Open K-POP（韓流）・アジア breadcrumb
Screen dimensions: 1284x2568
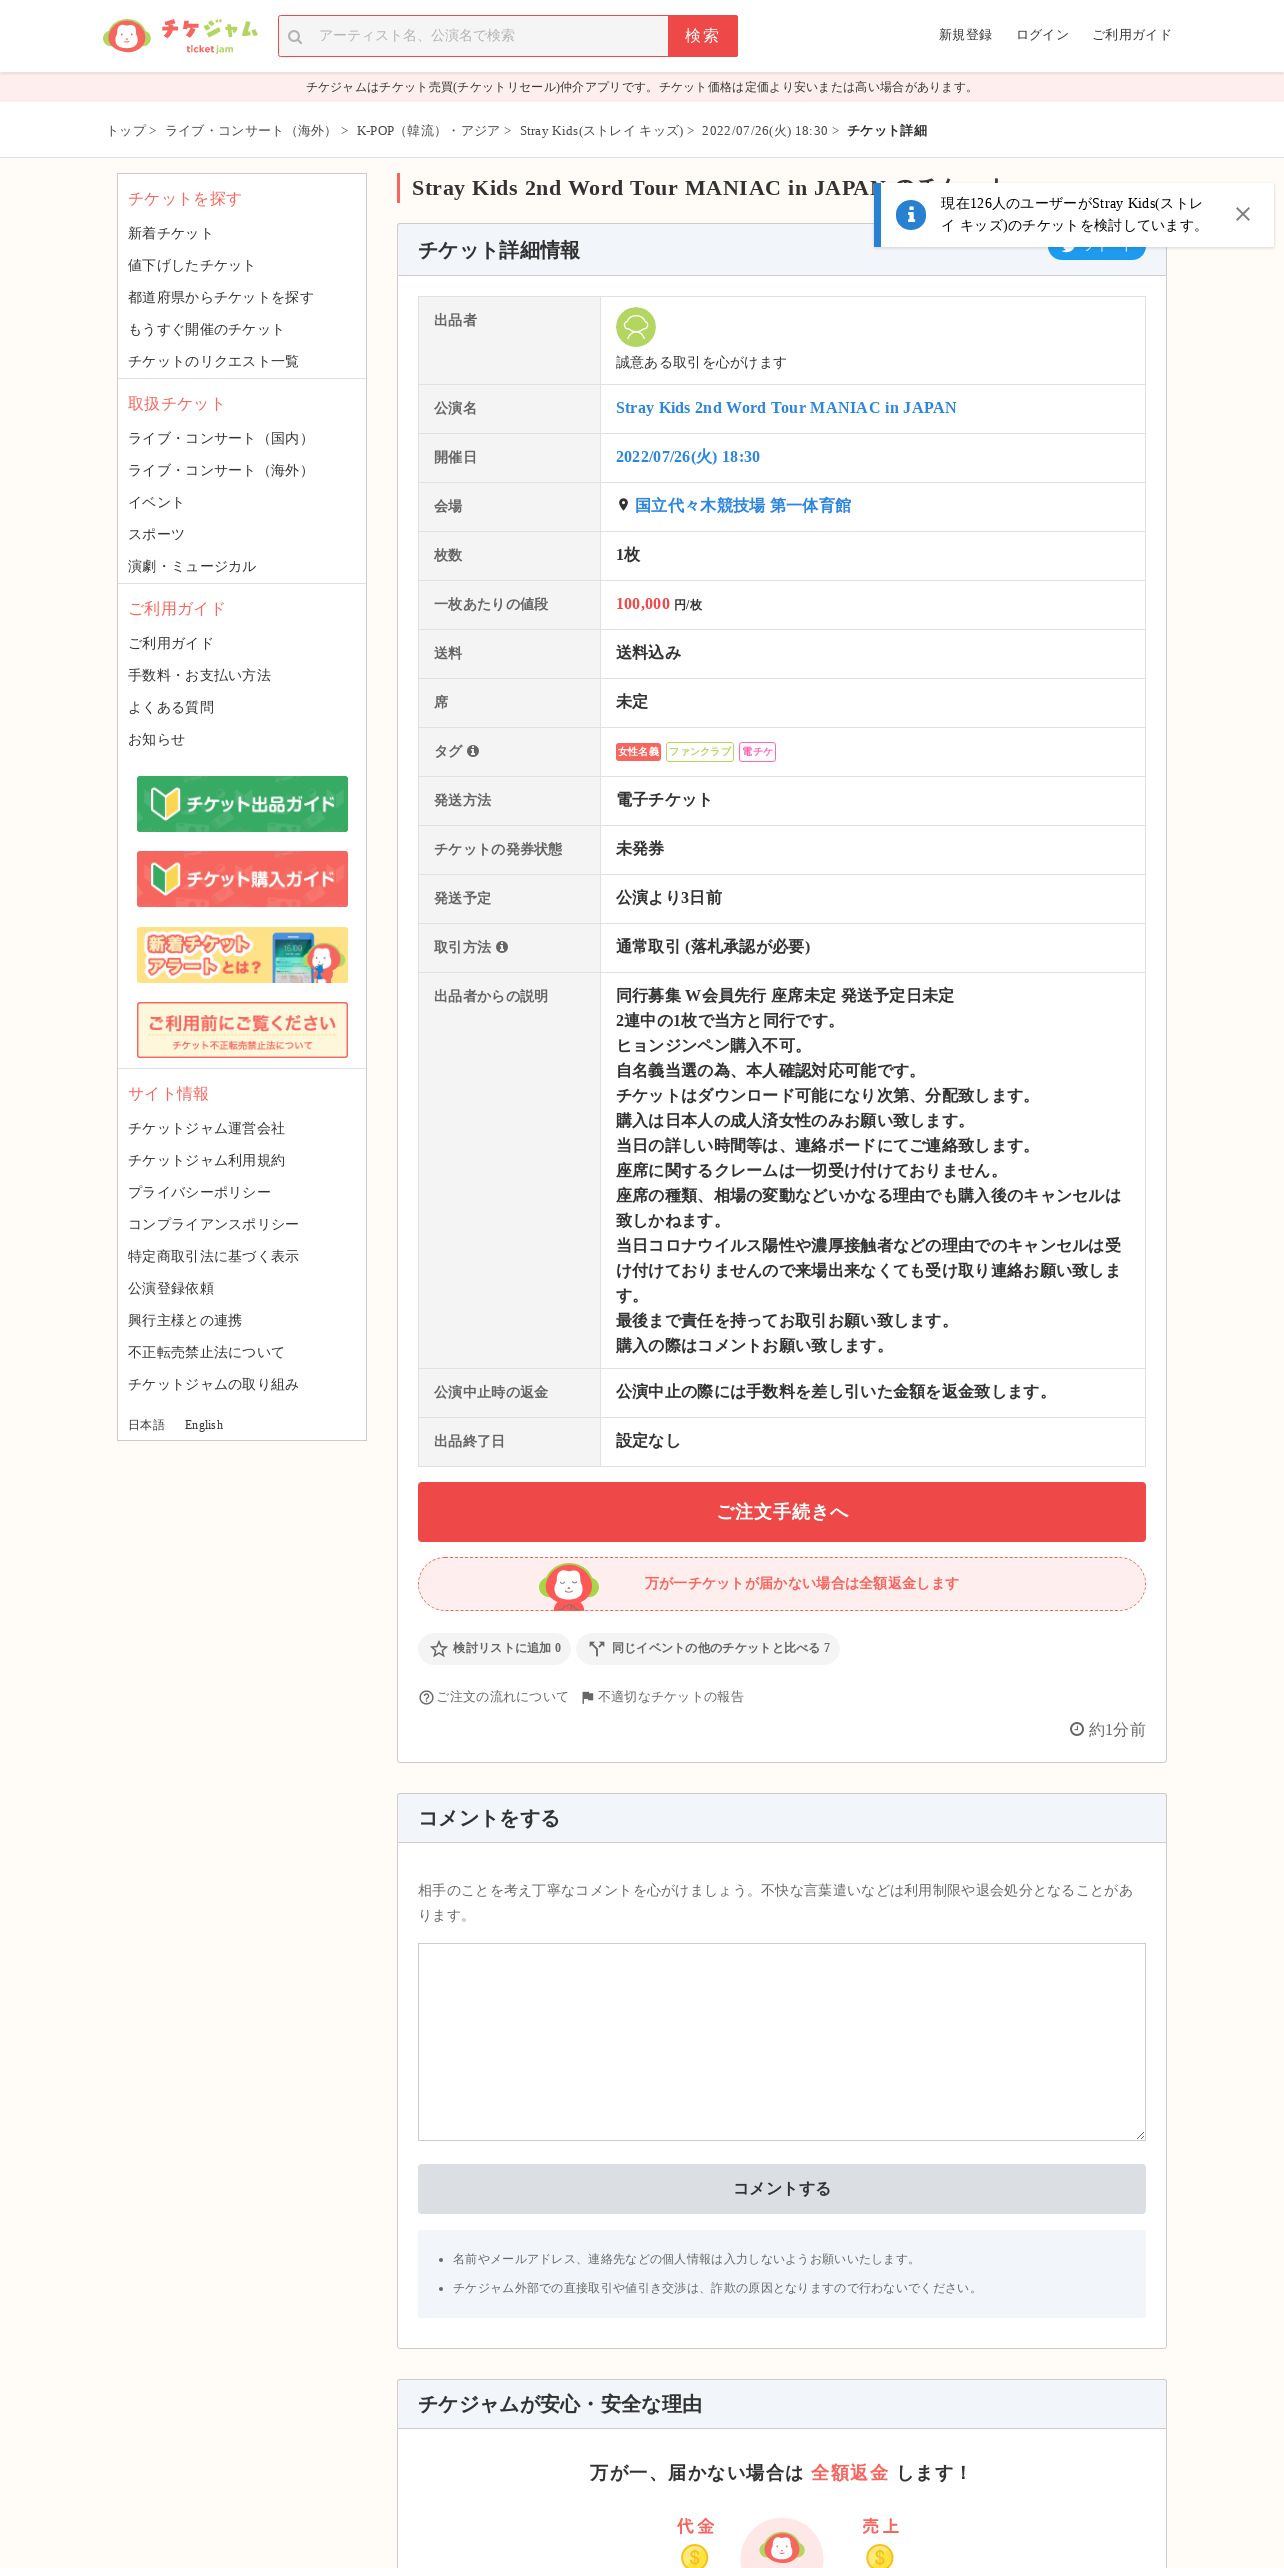[x=428, y=131]
